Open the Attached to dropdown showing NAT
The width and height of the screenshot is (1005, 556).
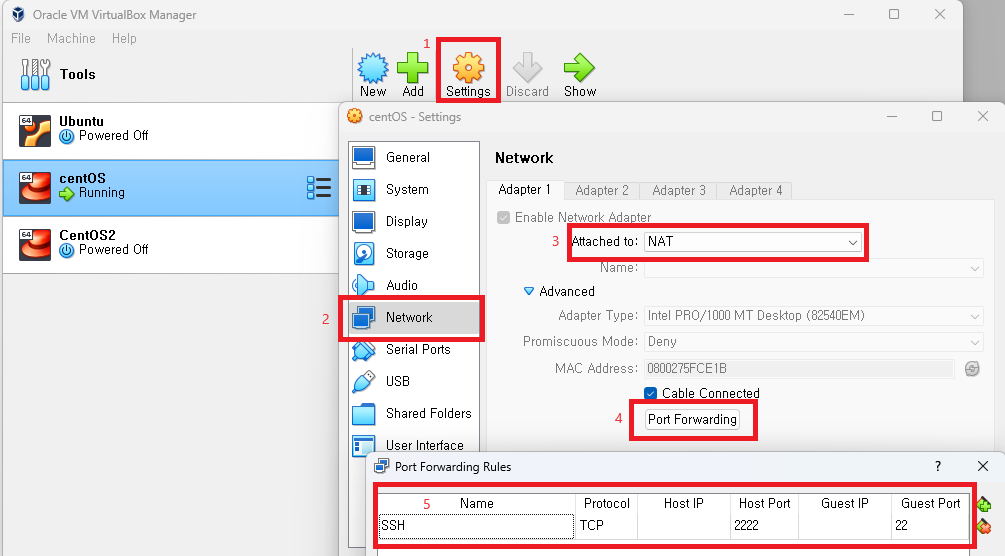point(752,242)
